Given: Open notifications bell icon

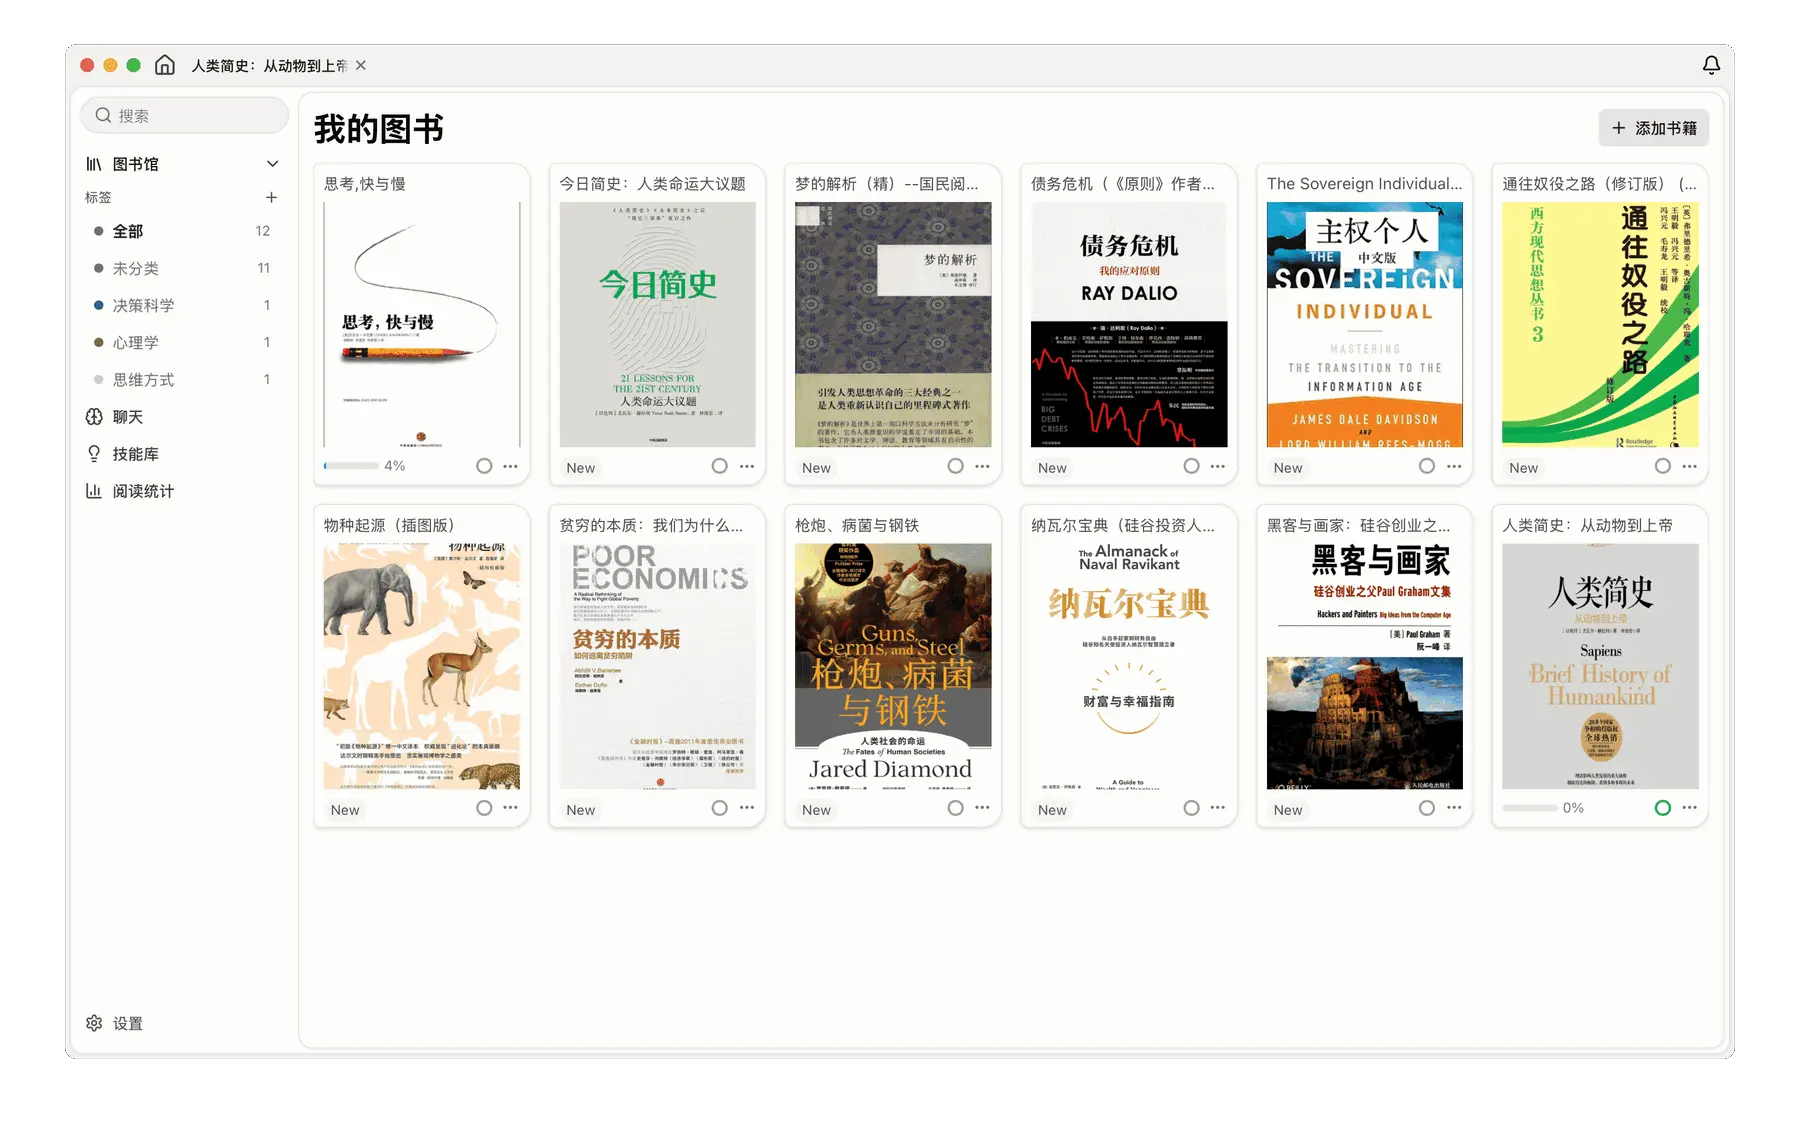Looking at the screenshot, I should click(x=1711, y=65).
